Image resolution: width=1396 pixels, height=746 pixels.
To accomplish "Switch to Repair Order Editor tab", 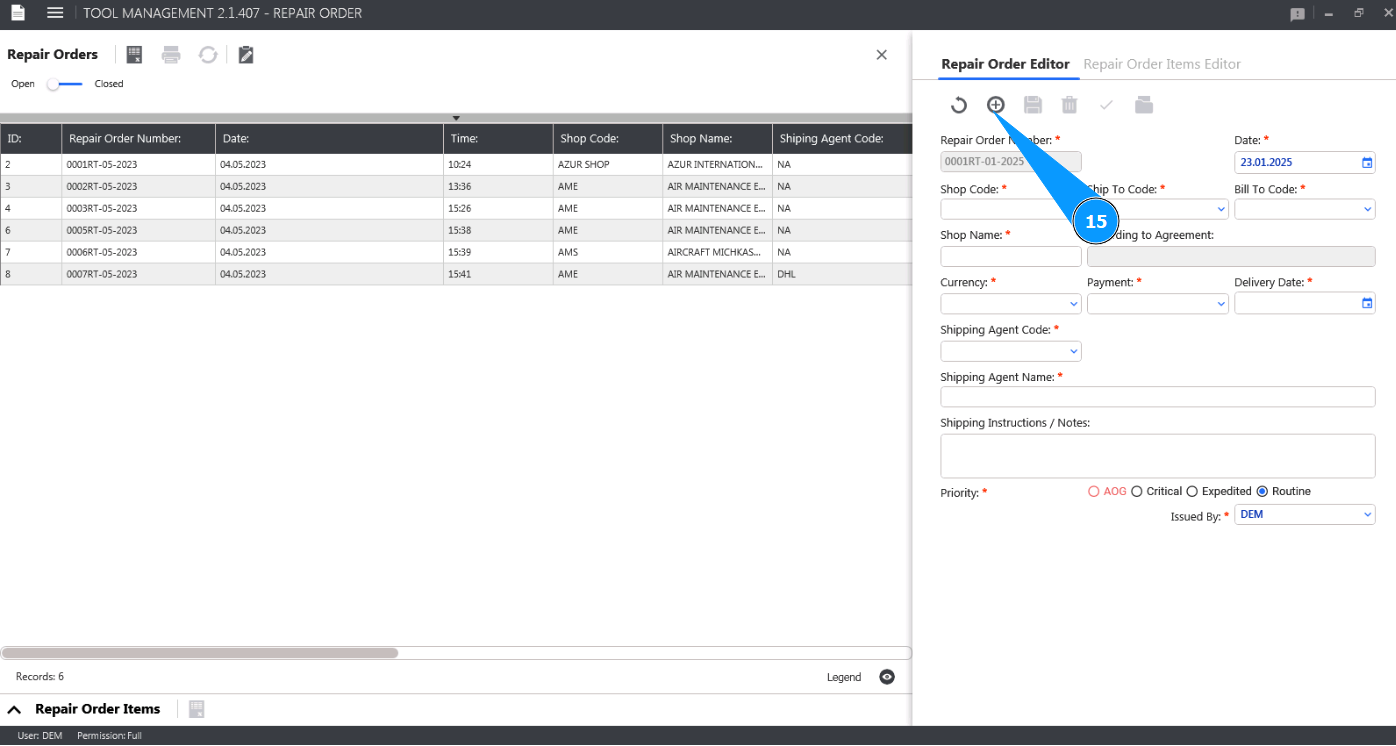I will (x=1005, y=64).
